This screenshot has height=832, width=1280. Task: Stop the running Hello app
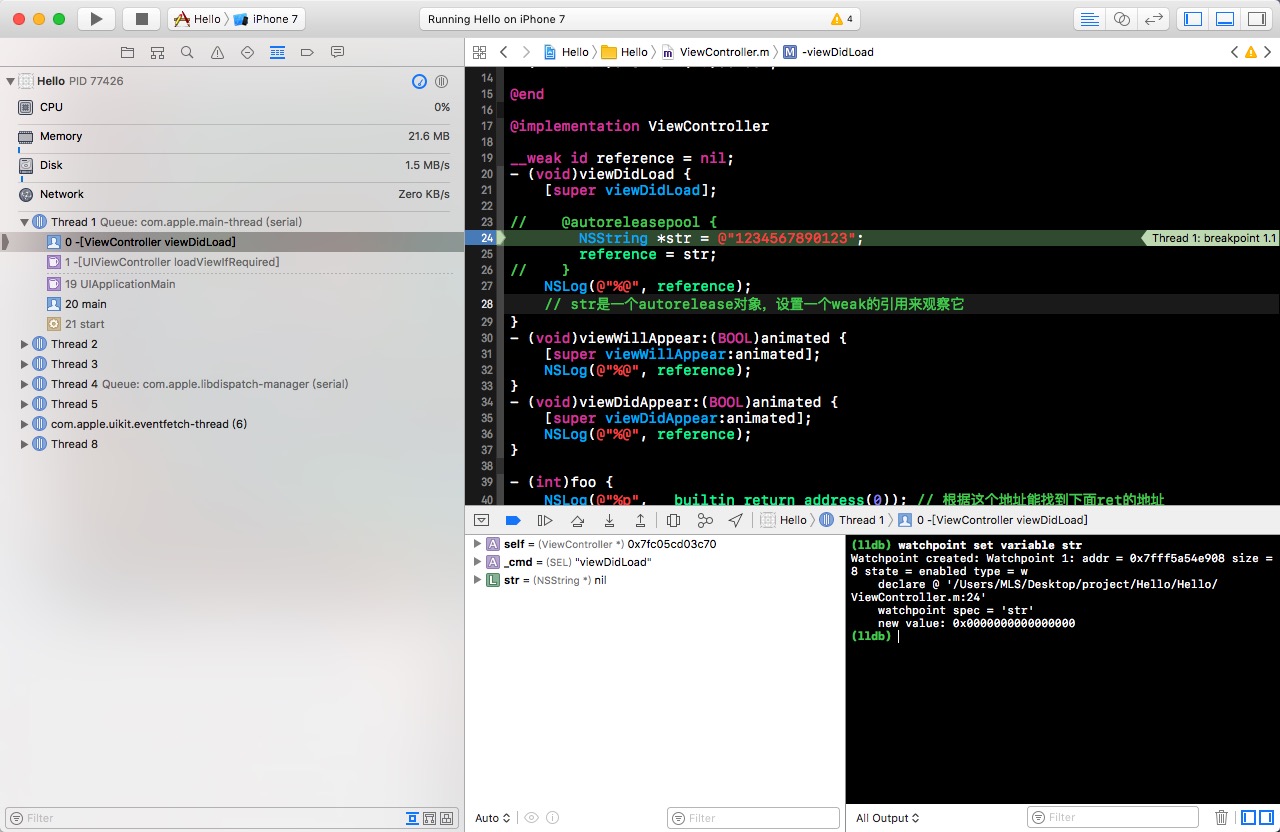(x=141, y=19)
